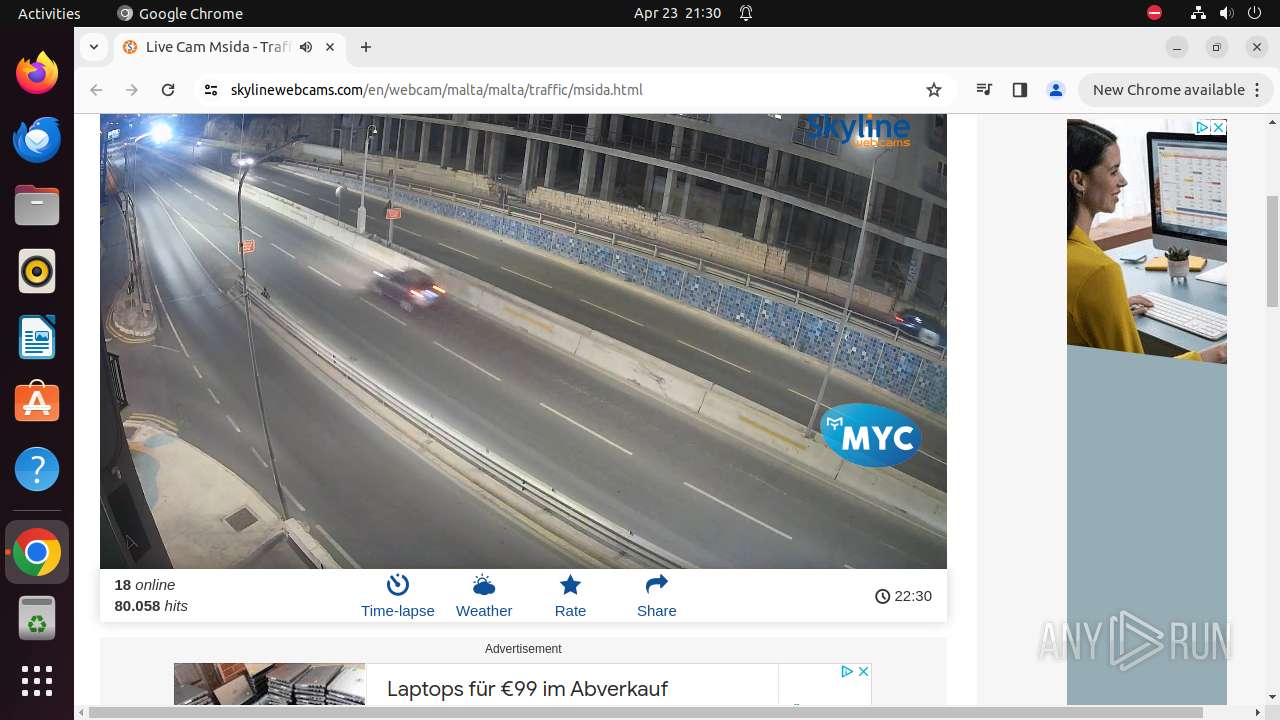
Task: Mute the tab's audio speaker icon
Action: (x=306, y=47)
